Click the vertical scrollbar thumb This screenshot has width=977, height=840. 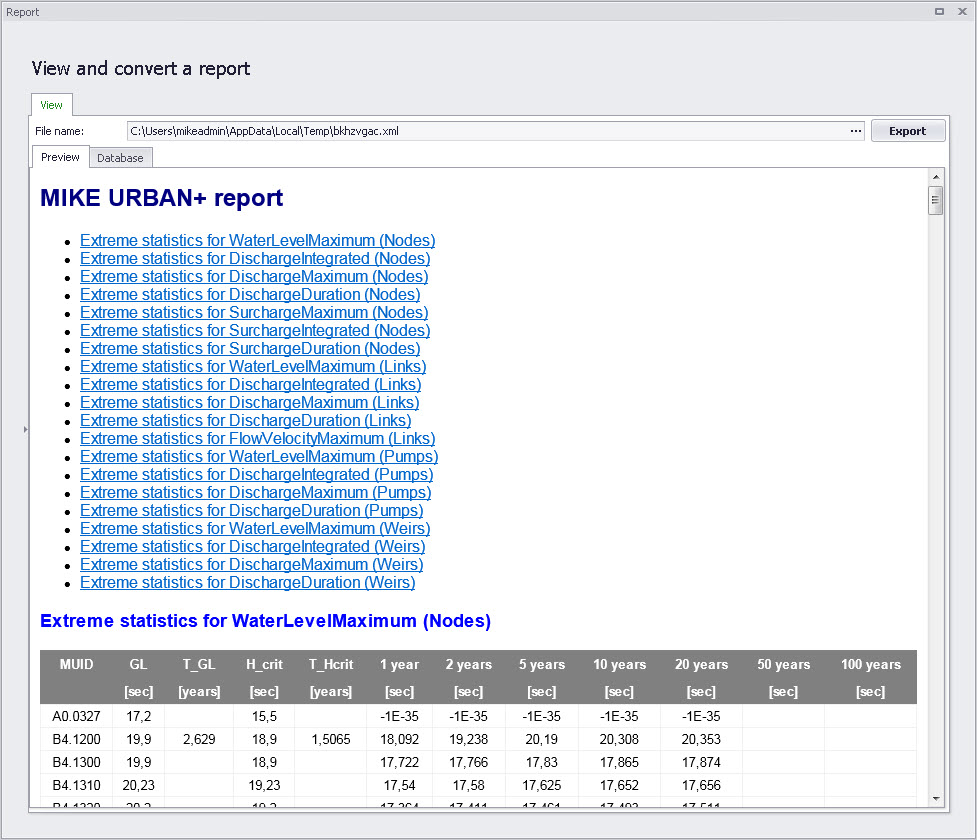tap(935, 200)
